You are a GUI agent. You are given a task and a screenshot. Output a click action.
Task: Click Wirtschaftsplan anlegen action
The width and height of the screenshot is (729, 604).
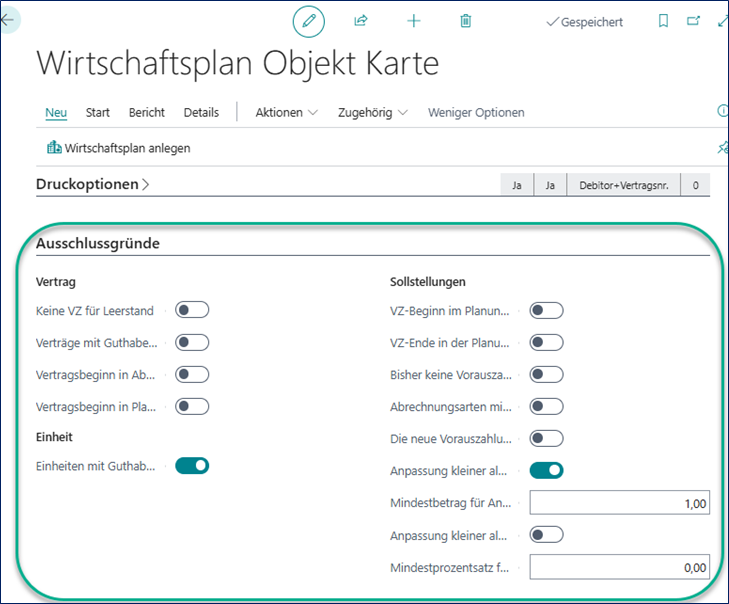(x=119, y=148)
